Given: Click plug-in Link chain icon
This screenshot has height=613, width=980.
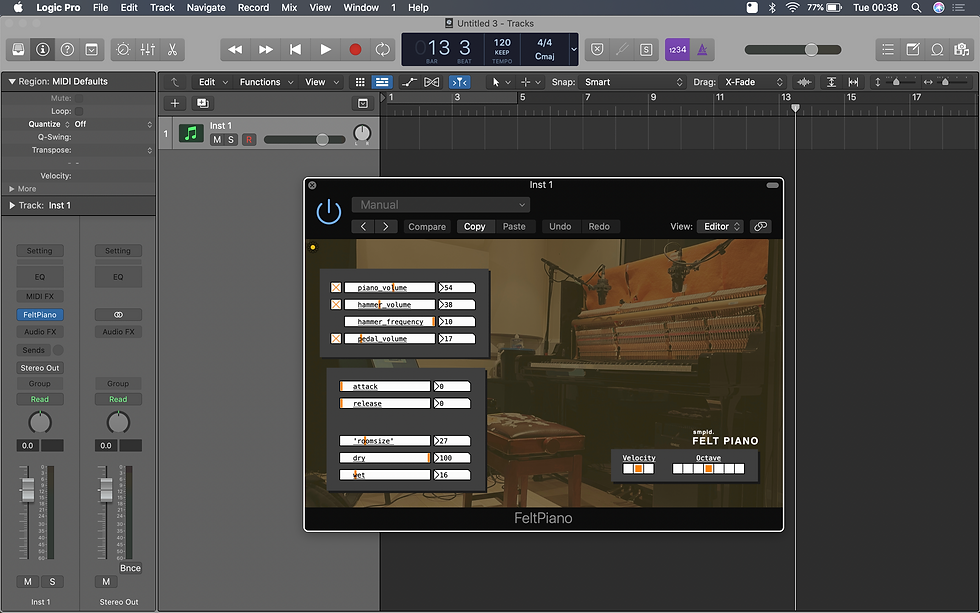Looking at the screenshot, I should pos(760,226).
